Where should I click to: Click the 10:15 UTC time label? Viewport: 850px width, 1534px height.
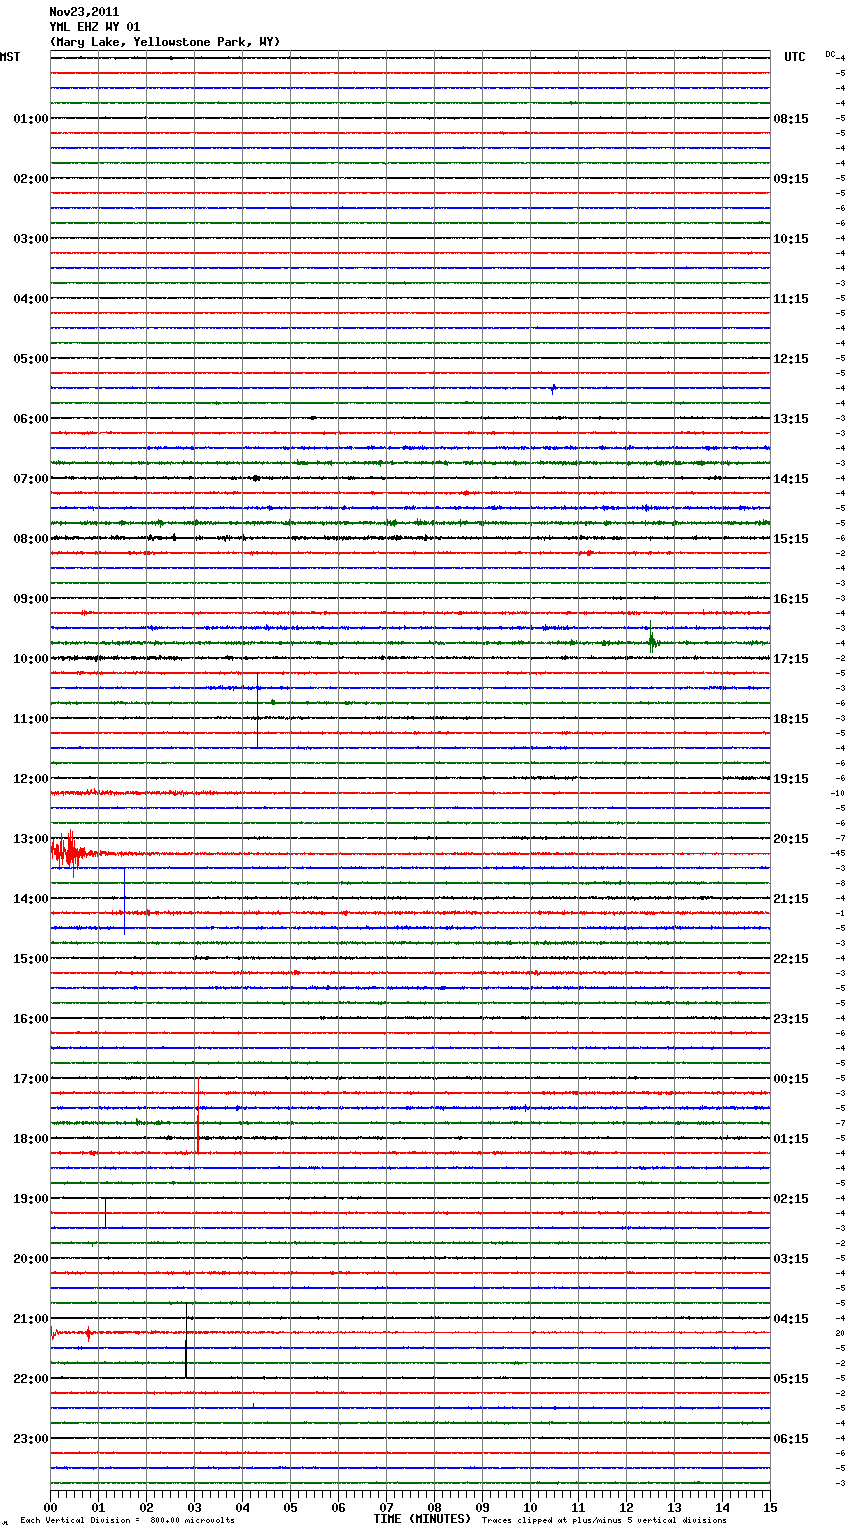point(791,239)
